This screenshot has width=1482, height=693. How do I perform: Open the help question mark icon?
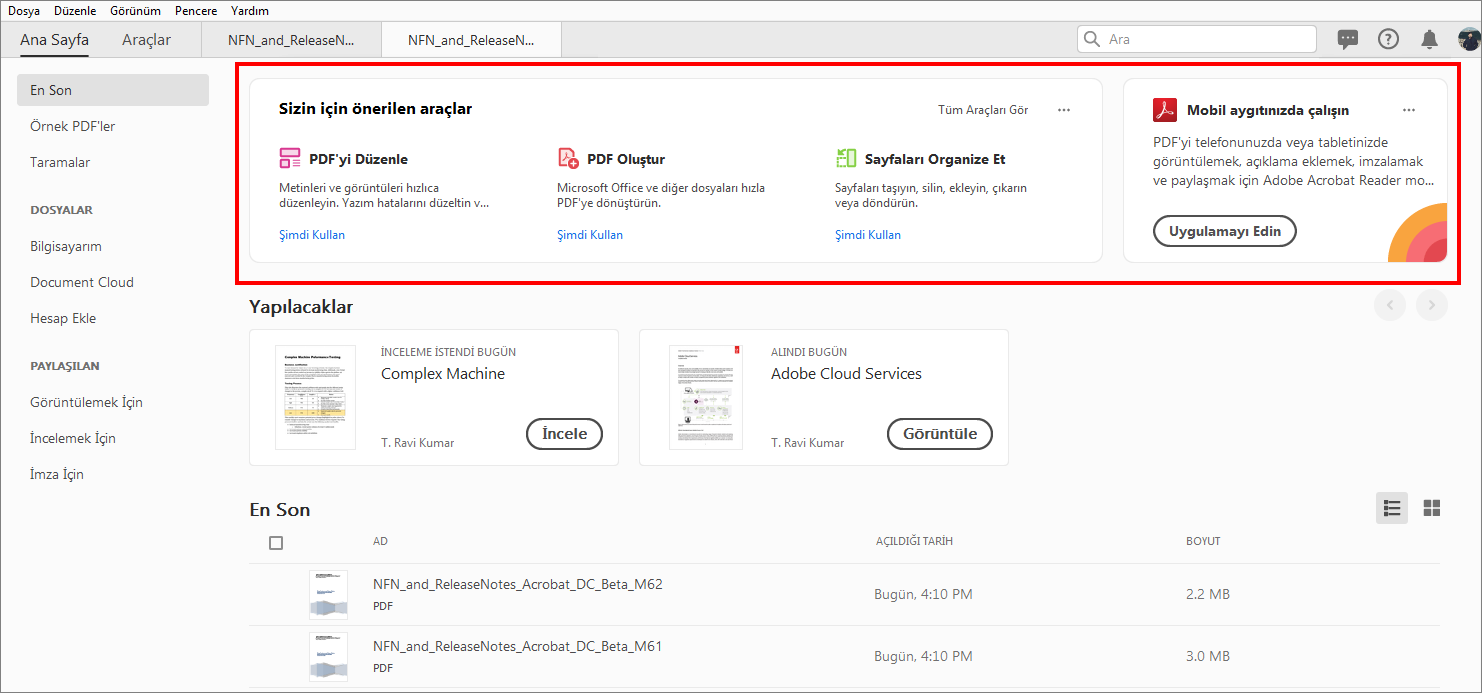pos(1388,39)
